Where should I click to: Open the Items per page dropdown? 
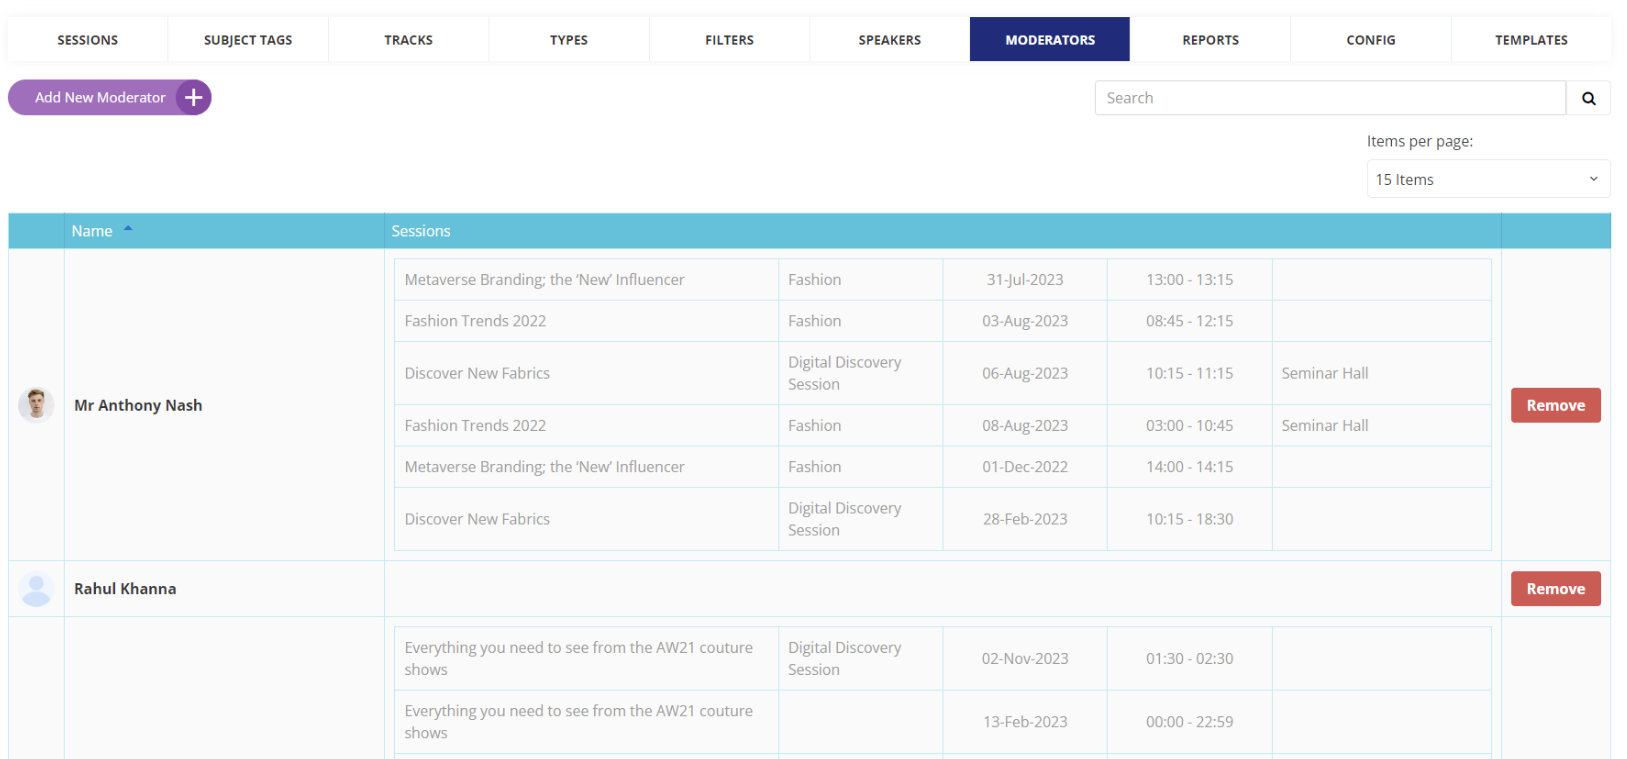point(1487,179)
